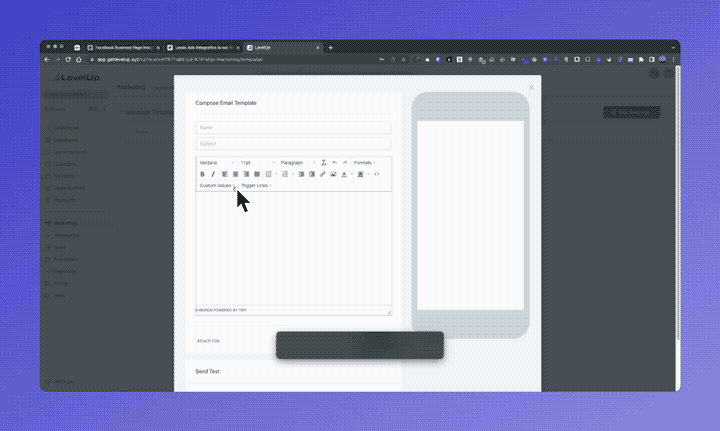Switch to Leads Ads Integration browser tab

point(203,48)
